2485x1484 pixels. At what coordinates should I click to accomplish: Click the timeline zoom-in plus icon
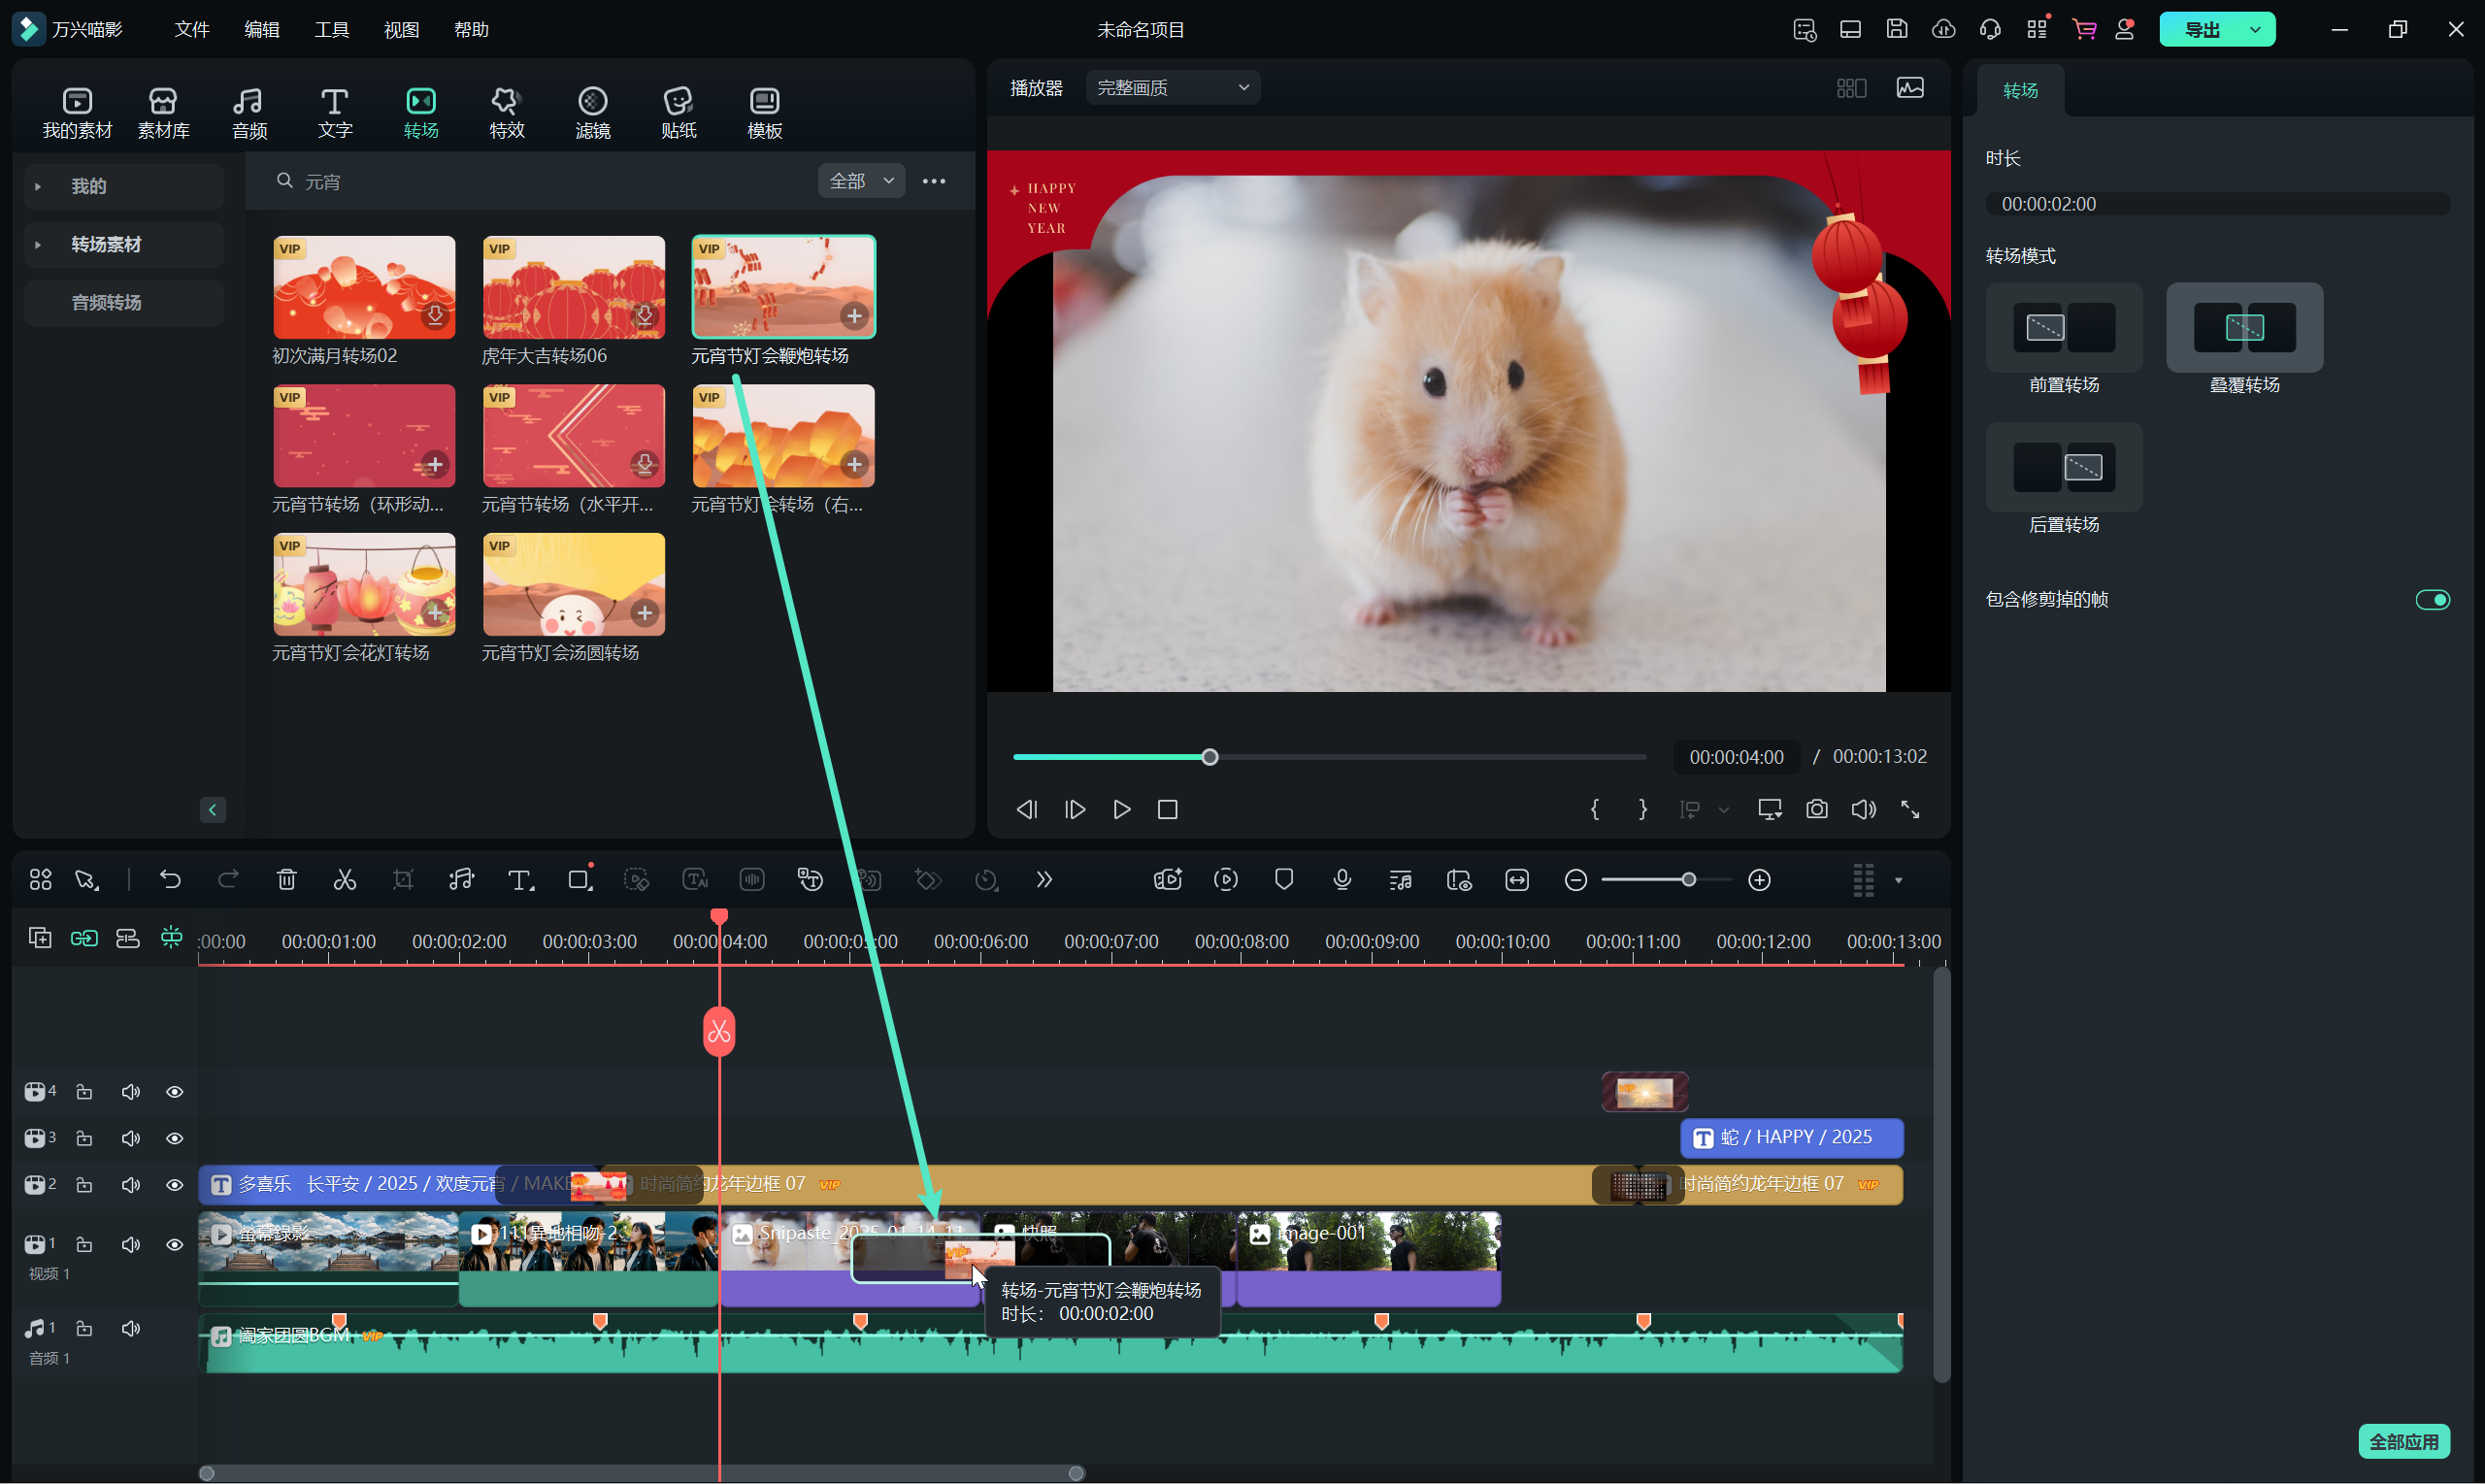coord(1759,880)
